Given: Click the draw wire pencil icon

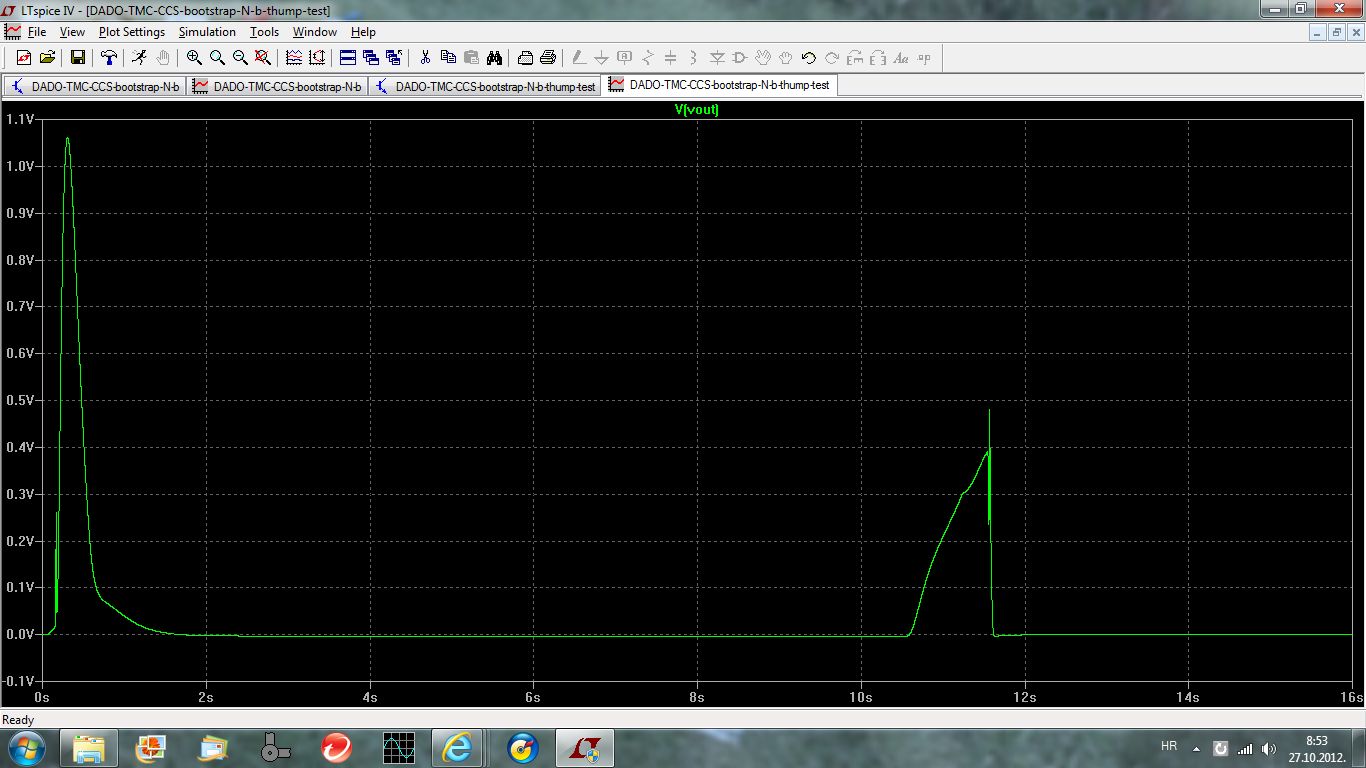Looking at the screenshot, I should (x=579, y=58).
